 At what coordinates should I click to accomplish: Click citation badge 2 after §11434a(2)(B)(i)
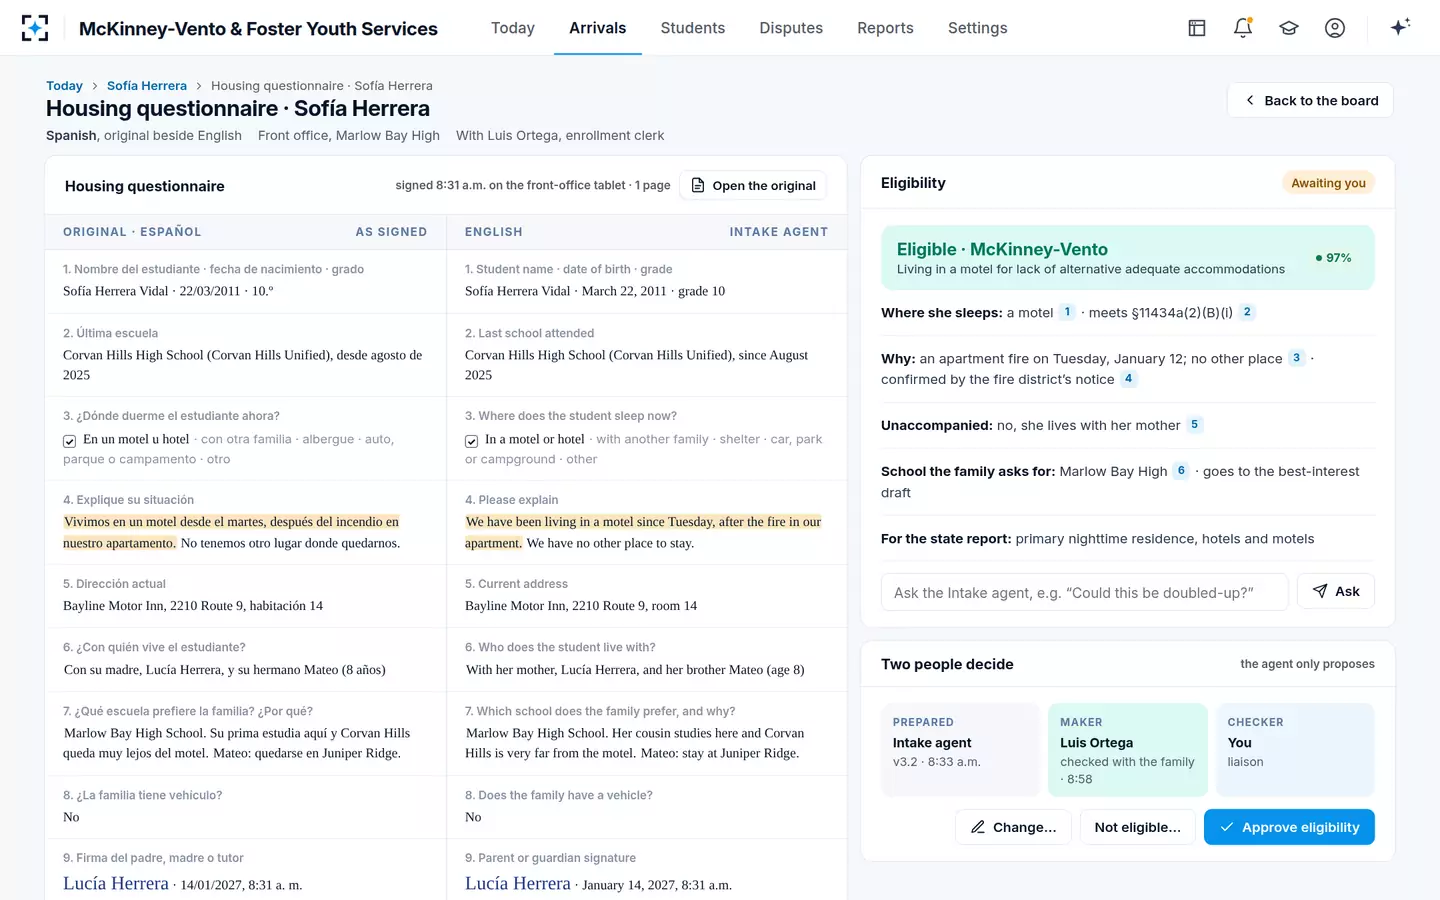[1247, 312]
